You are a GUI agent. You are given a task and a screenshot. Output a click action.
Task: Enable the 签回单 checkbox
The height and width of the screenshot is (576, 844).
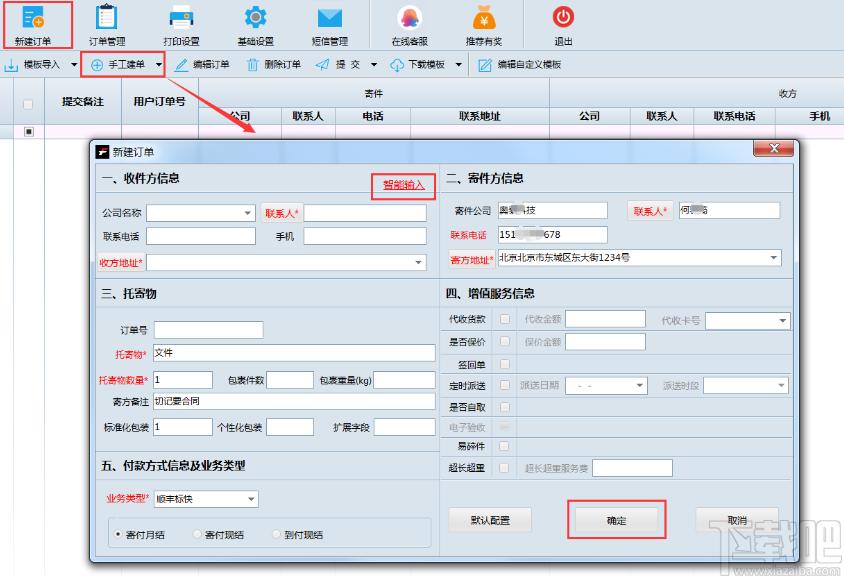pyautogui.click(x=504, y=364)
